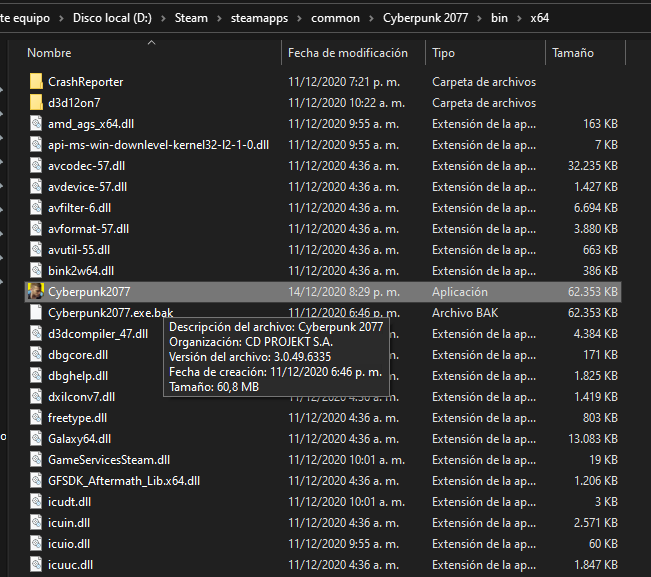651x577 pixels.
Task: Select the freetype.dll file icon
Action: point(36,418)
